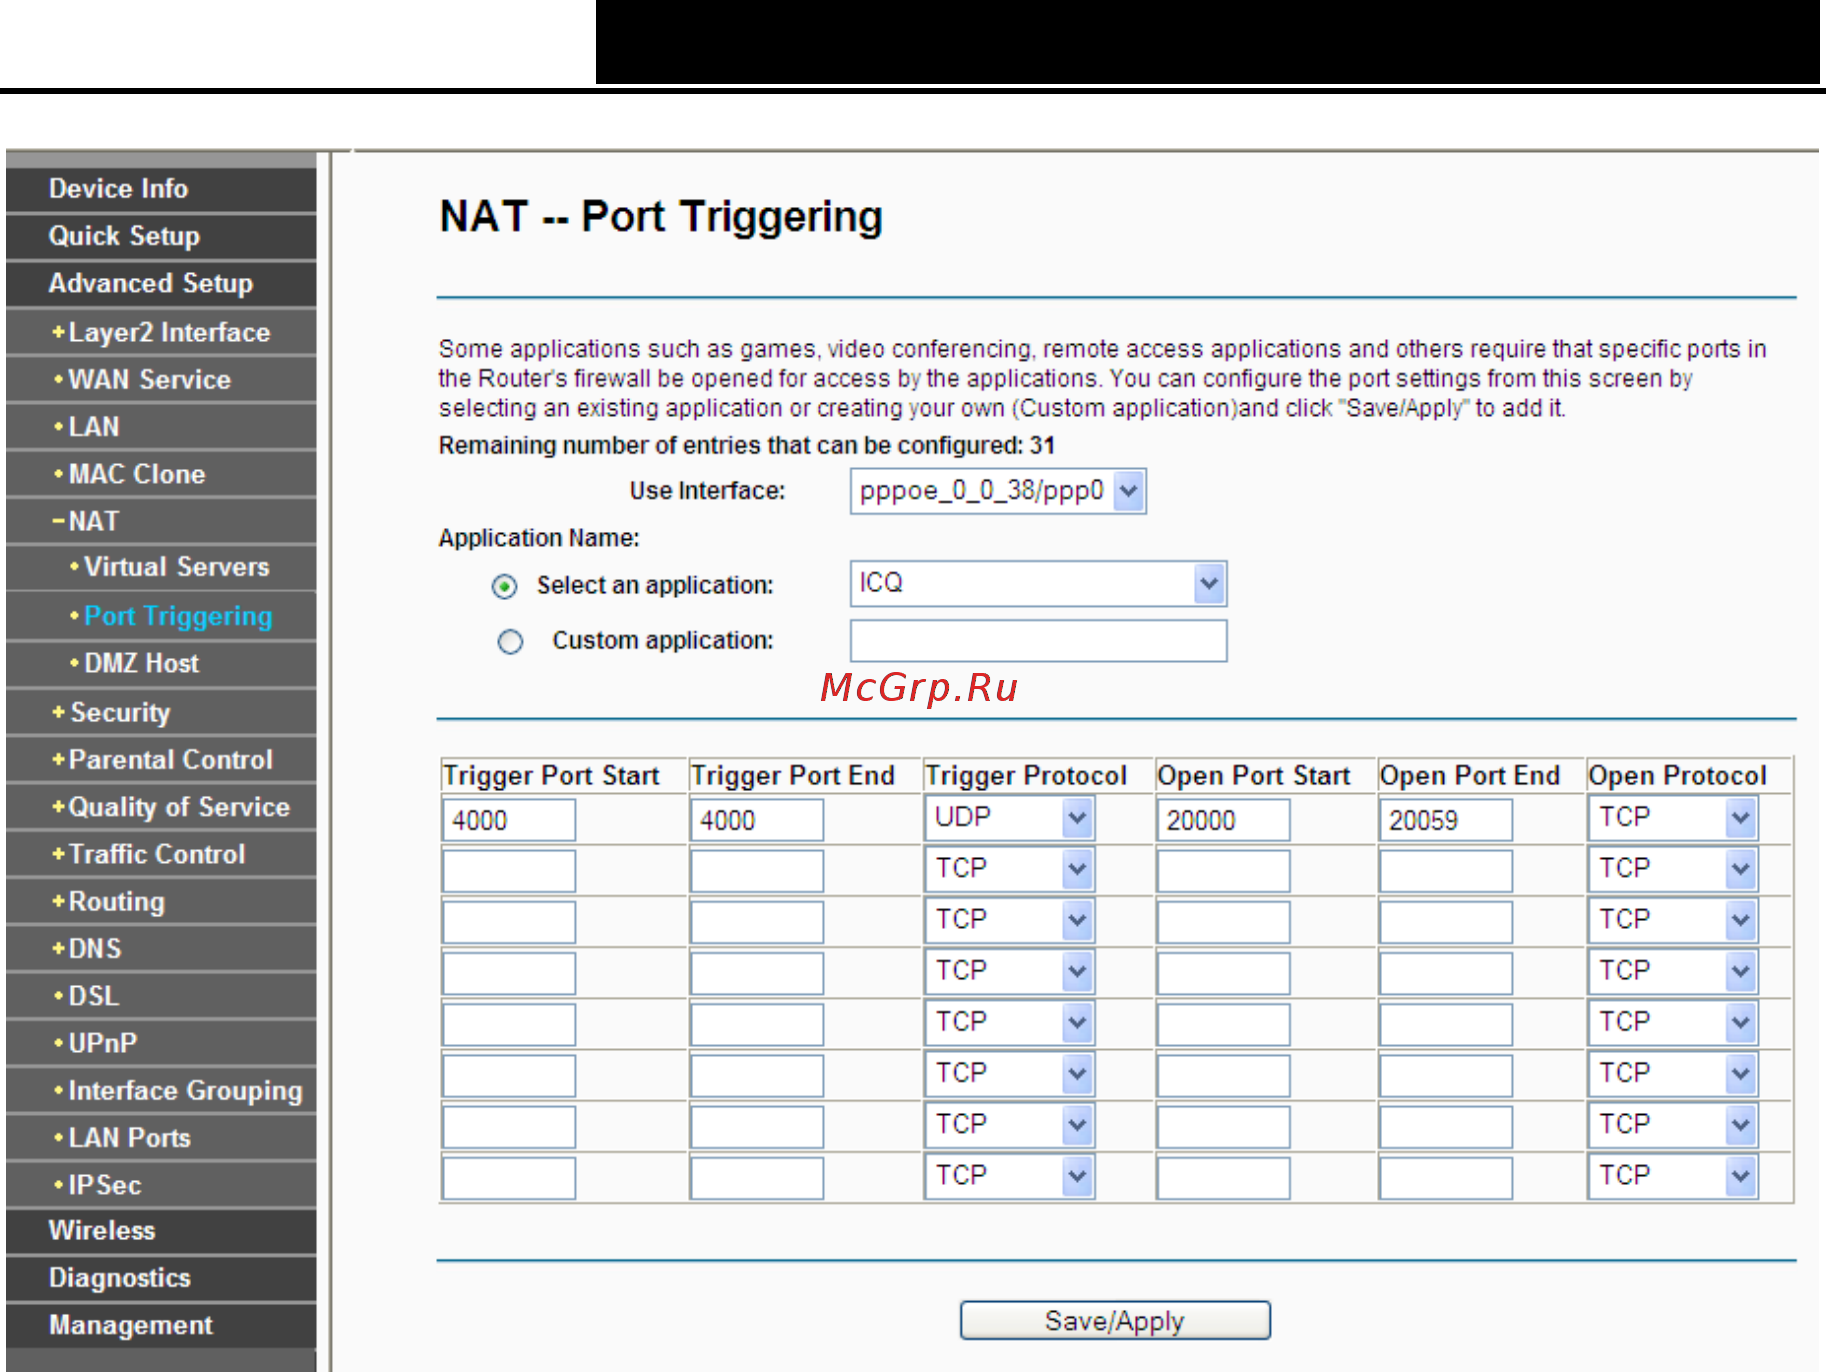Open Use Interface dropdown pppoe_0_0_38/ppp0
1826x1372 pixels.
click(x=998, y=491)
